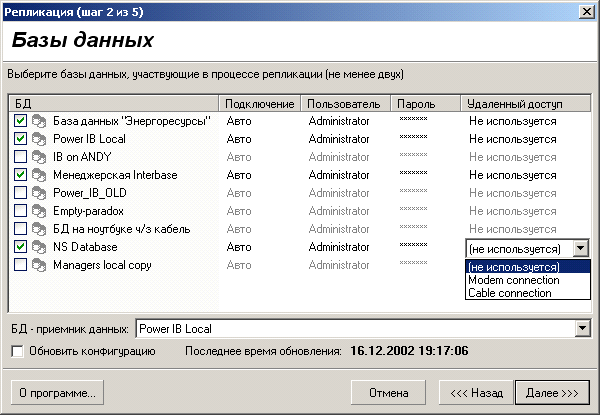Click database icon next to Power_IB_OLD
Image resolution: width=600 pixels, height=415 pixels.
tap(39, 193)
